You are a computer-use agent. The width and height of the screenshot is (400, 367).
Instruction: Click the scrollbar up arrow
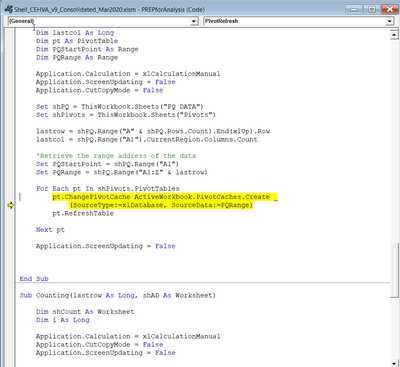pos(394,35)
